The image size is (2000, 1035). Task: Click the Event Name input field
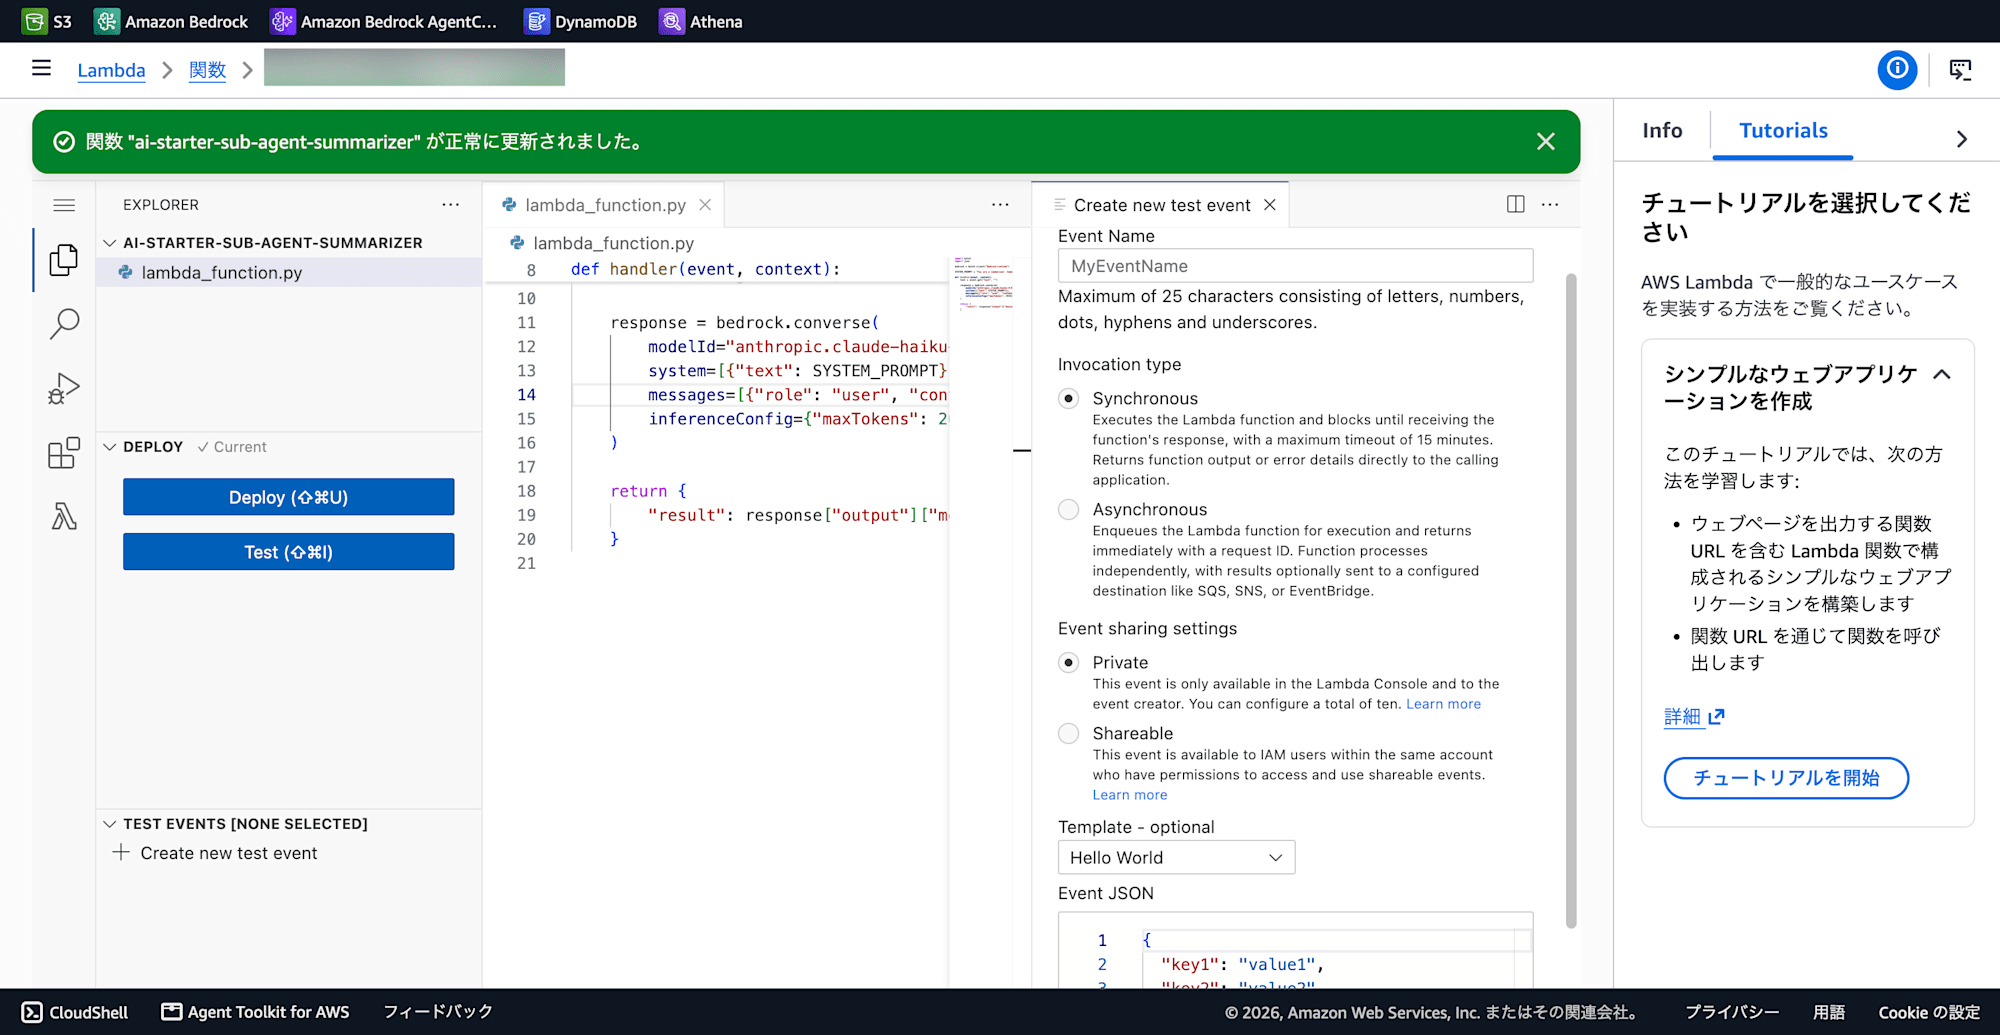[1295, 266]
